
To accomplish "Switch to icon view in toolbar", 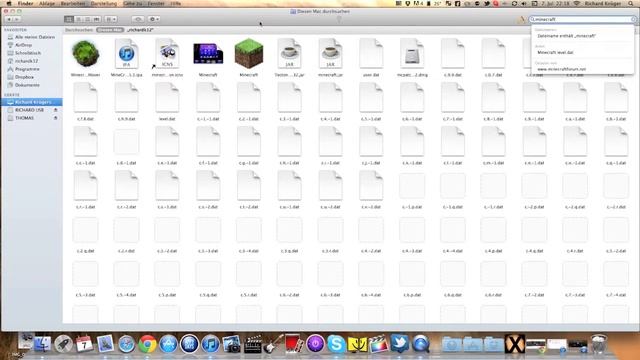I will point(69,19).
